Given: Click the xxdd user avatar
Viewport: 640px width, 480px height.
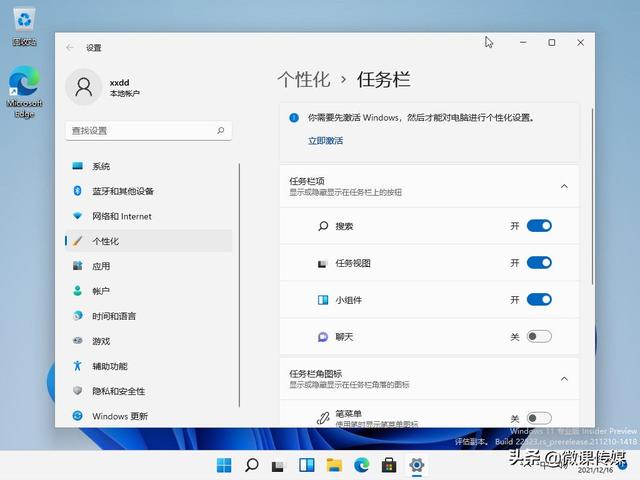Looking at the screenshot, I should pos(84,87).
